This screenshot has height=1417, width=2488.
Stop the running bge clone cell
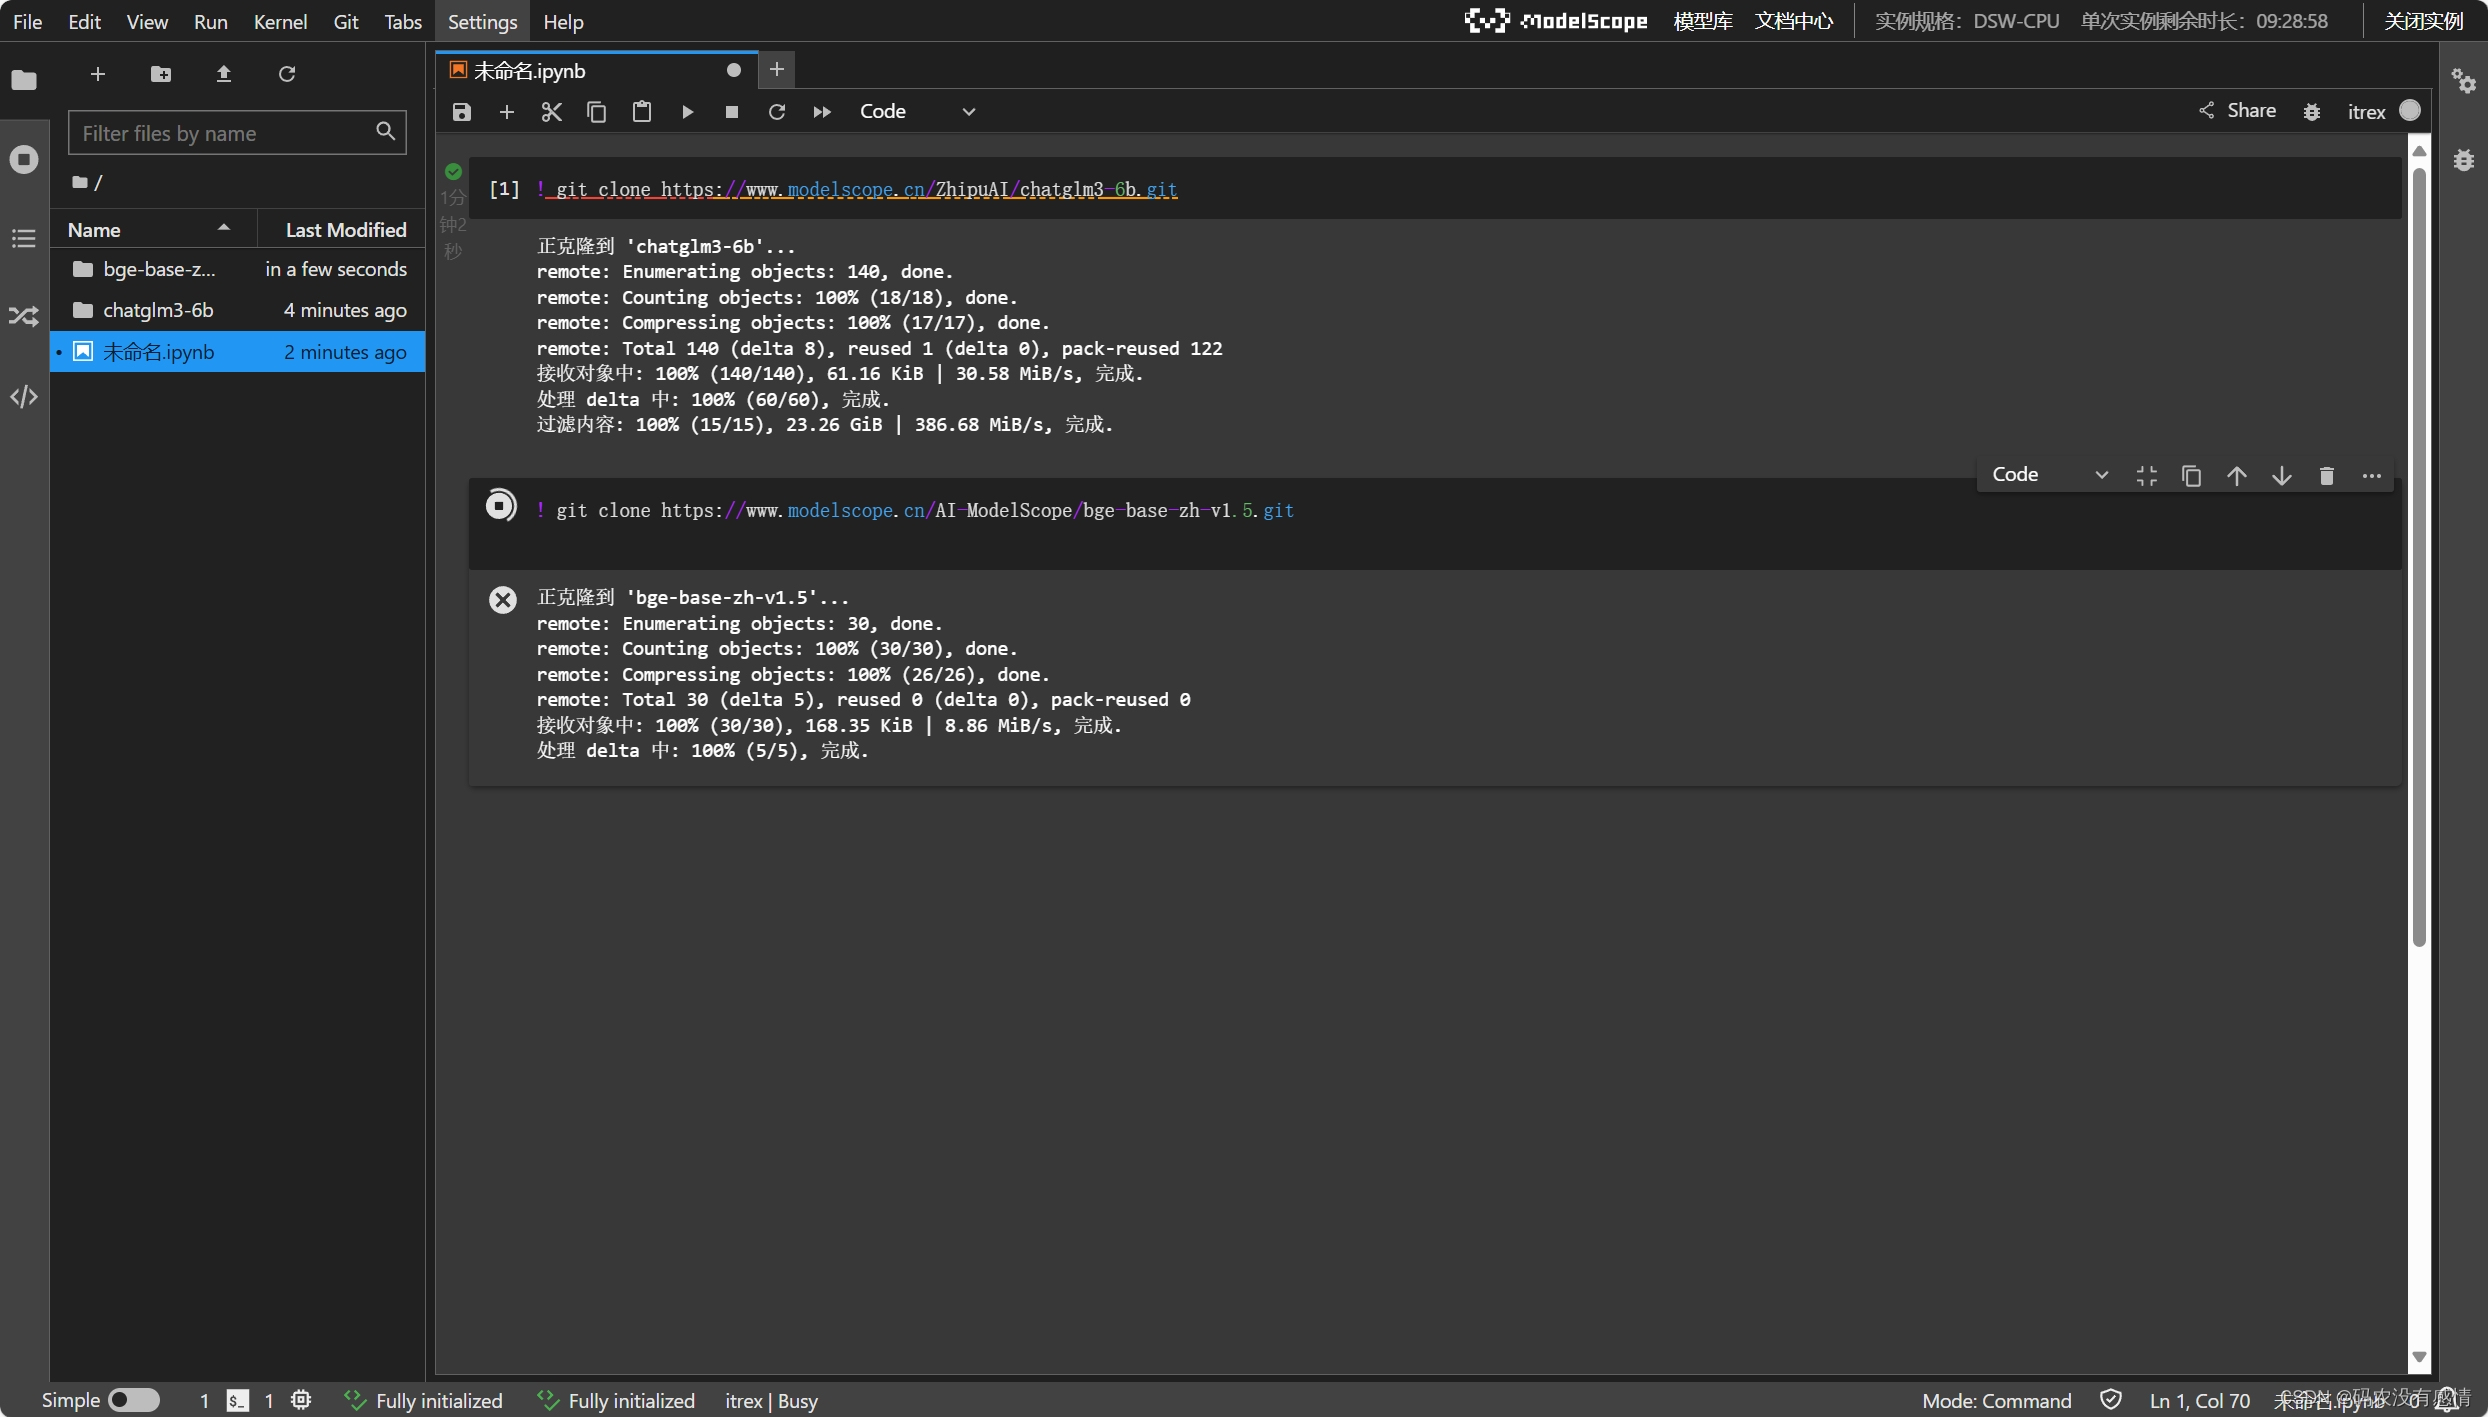click(x=501, y=506)
